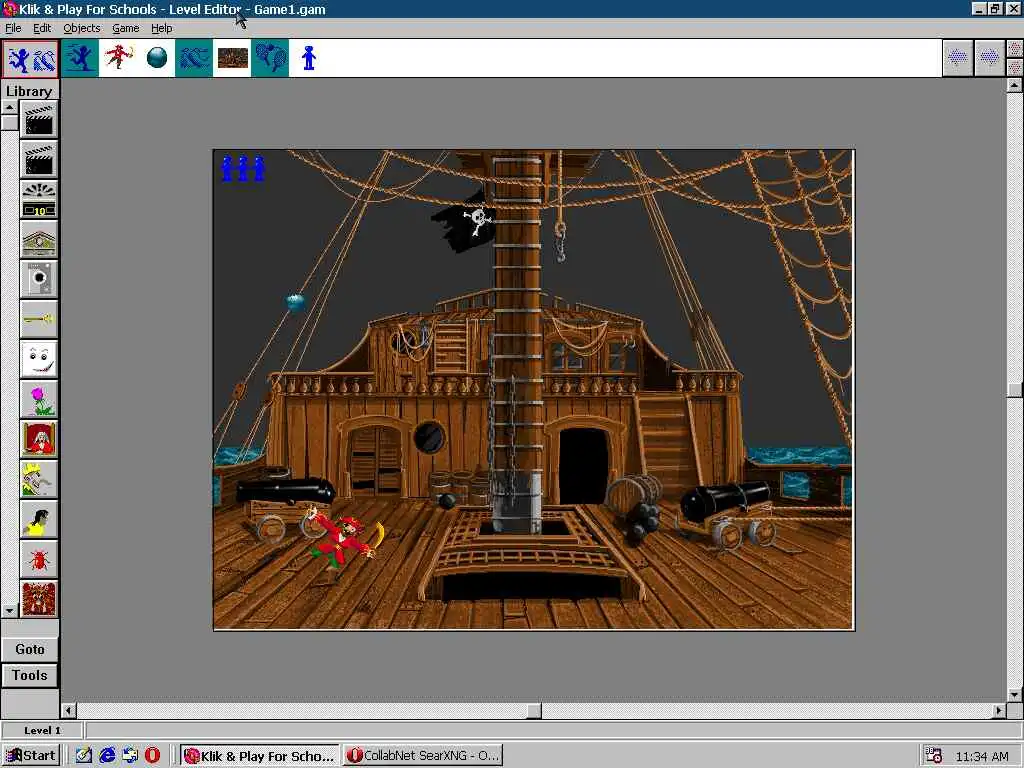Screen dimensions: 1024x768
Task: Select the teal ball in the play area
Action: pyautogui.click(x=296, y=302)
